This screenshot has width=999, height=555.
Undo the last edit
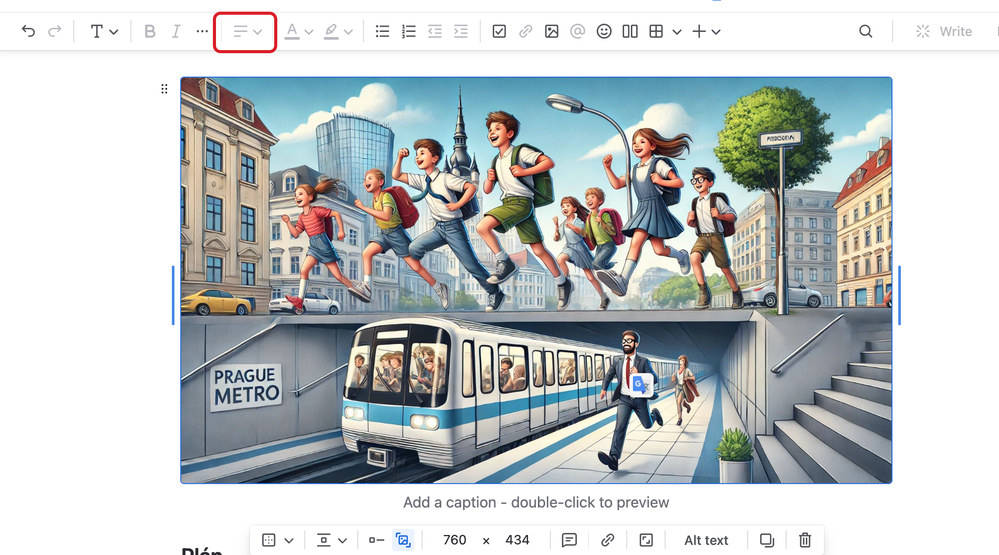[28, 31]
